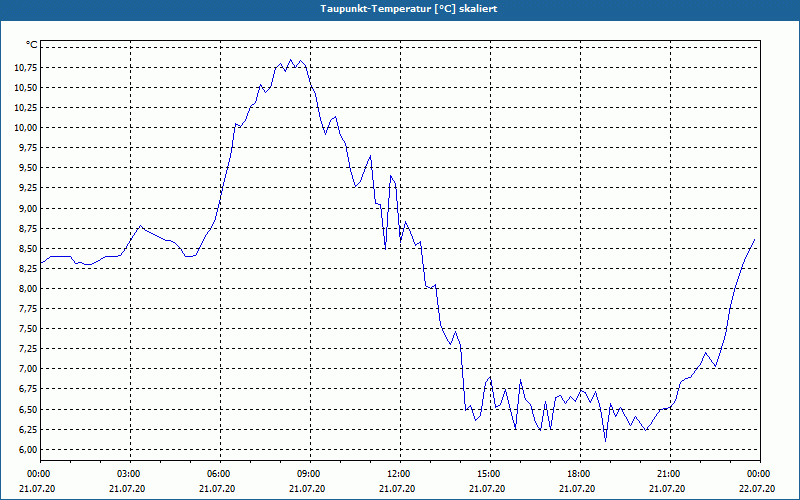Screen dimensions: 800x500
Task: Click the 10,50 y-axis value
Action: pyautogui.click(x=26, y=88)
